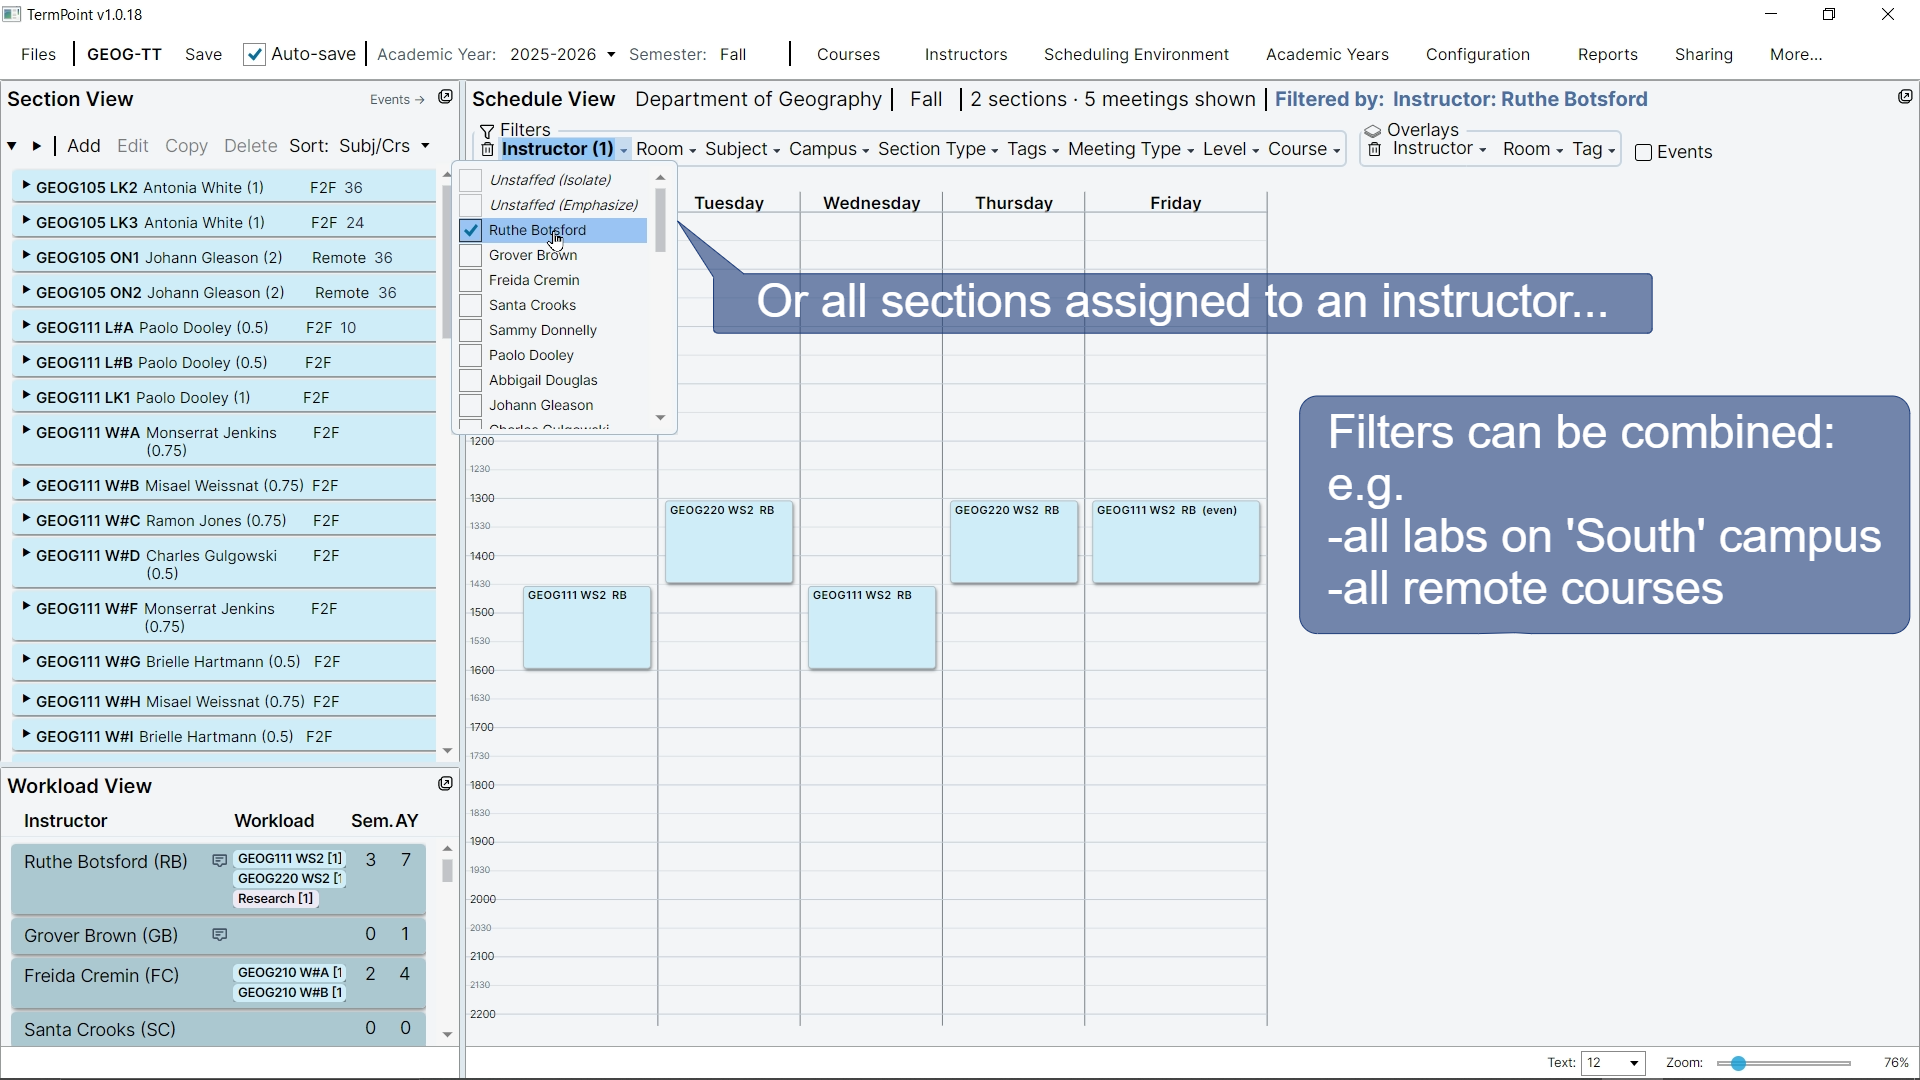Viewport: 1920px width, 1080px height.
Task: Check Grover Brown in instructor filter
Action: click(x=471, y=255)
